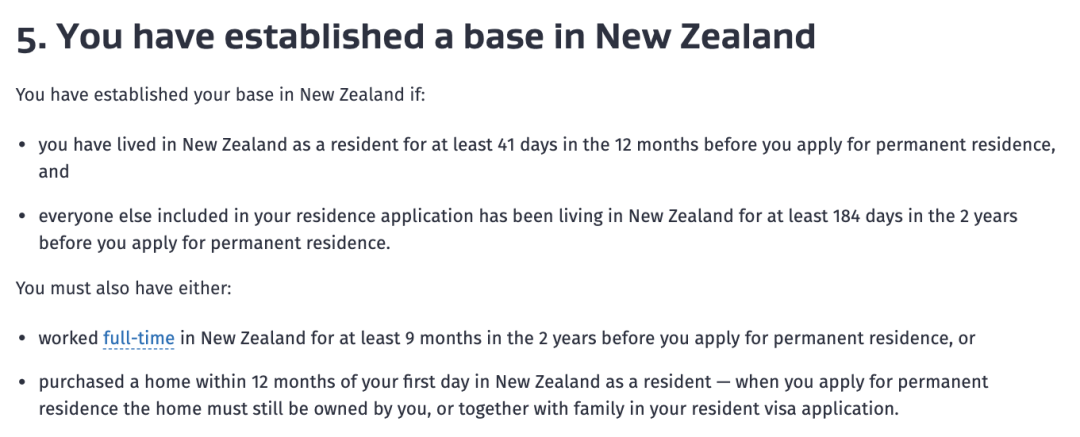
Task: Click the bullet dot before "you have lived"
Action: pos(22,145)
